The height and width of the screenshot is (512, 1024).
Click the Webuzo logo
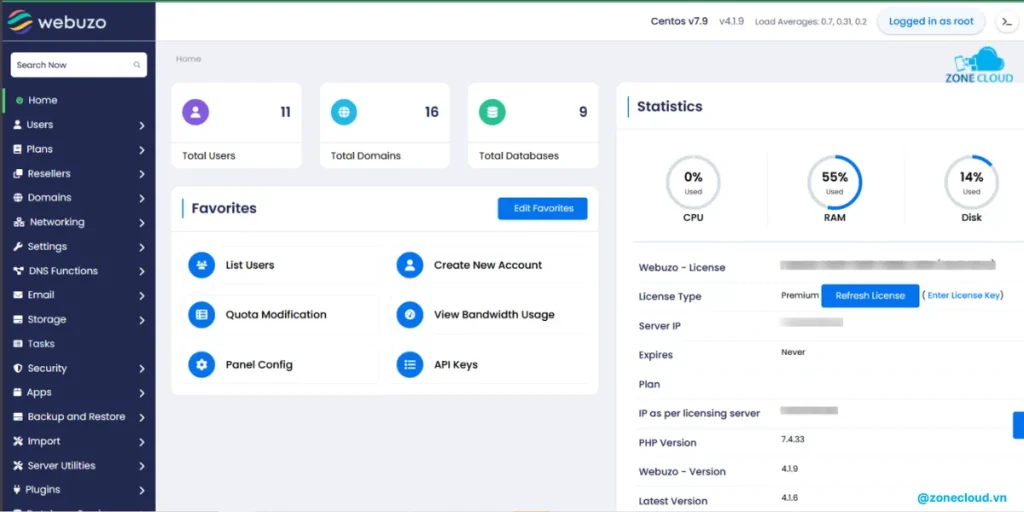pyautogui.click(x=57, y=22)
